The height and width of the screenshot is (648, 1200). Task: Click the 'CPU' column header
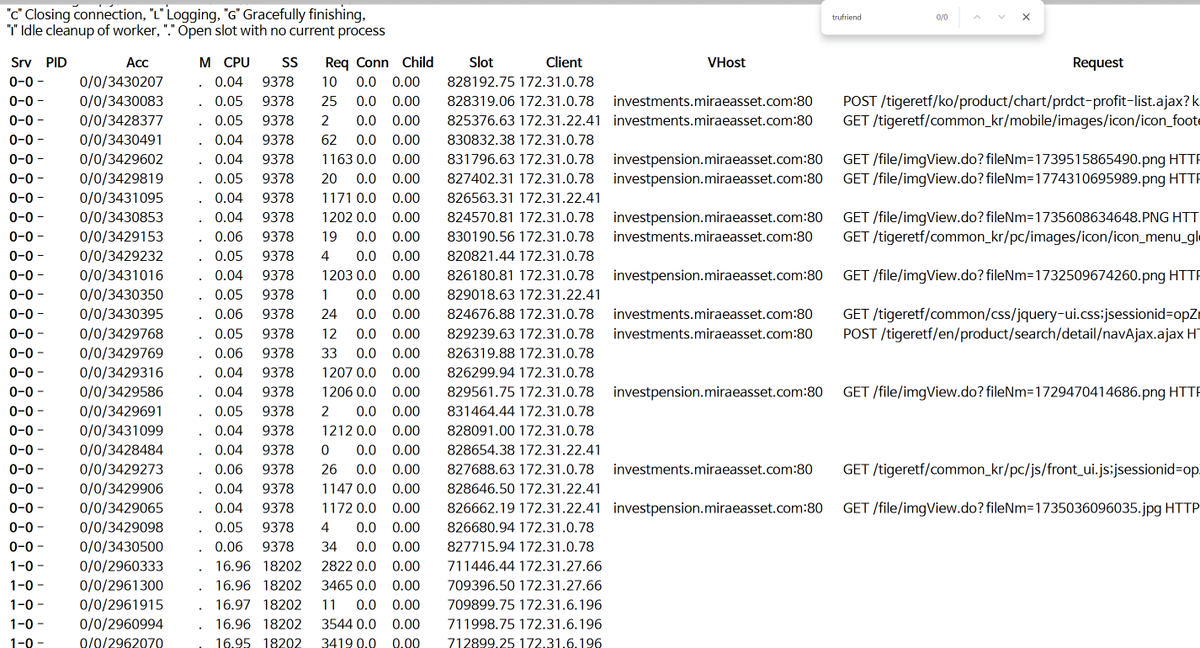237,62
